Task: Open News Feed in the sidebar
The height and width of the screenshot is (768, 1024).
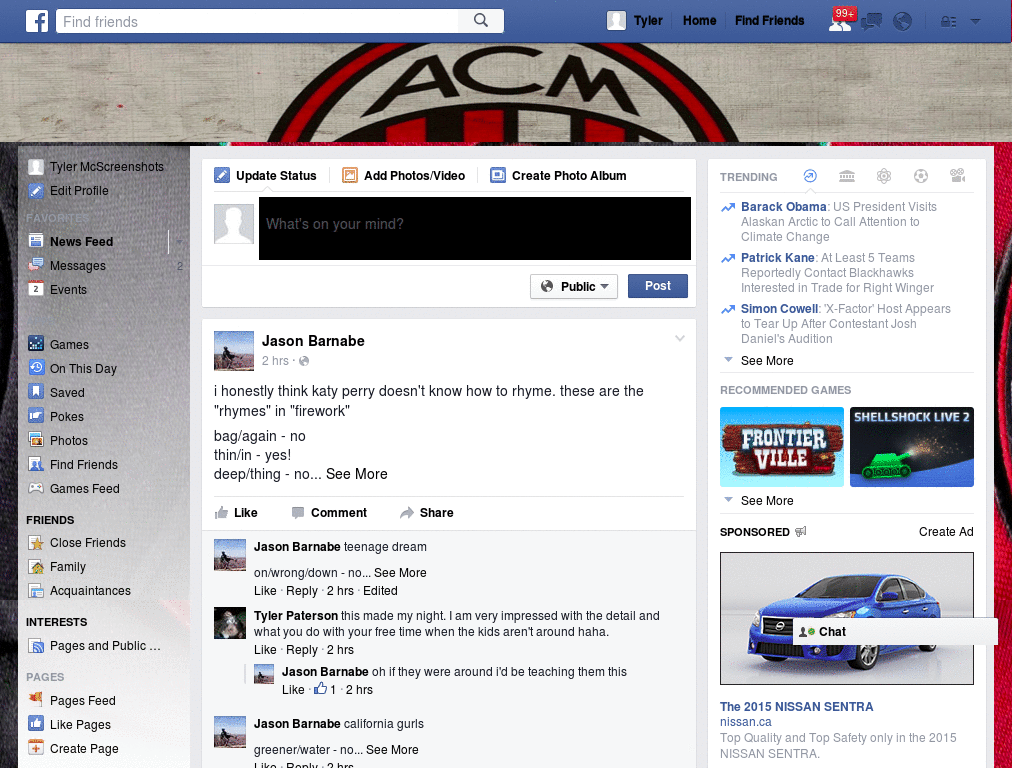Action: pos(81,242)
